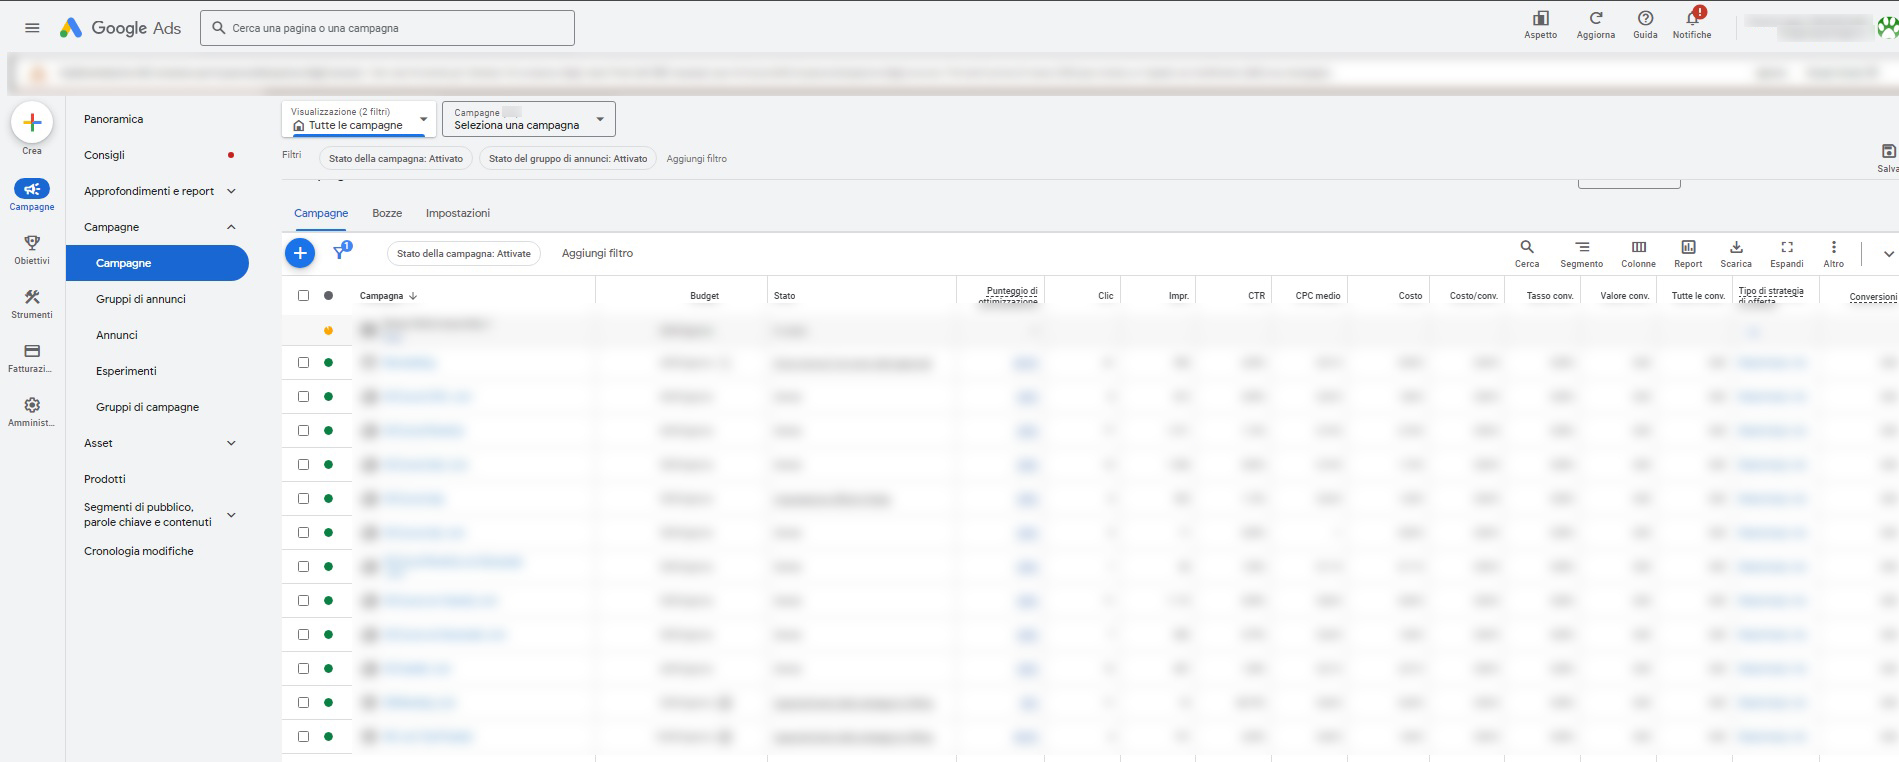Click the Aggiungi filtro link in table toolbar

[597, 253]
